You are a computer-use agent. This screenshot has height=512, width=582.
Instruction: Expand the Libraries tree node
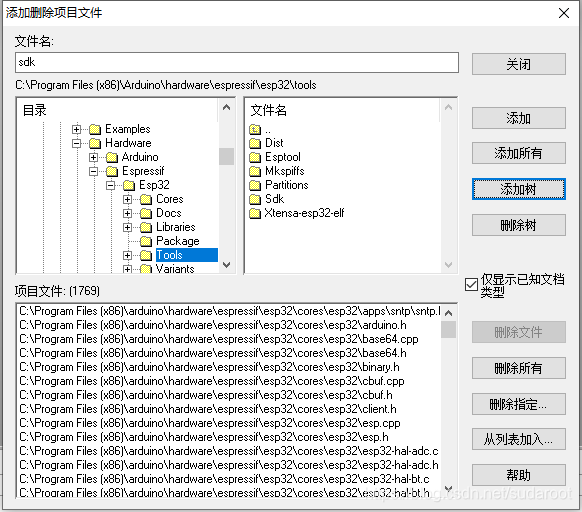127,227
